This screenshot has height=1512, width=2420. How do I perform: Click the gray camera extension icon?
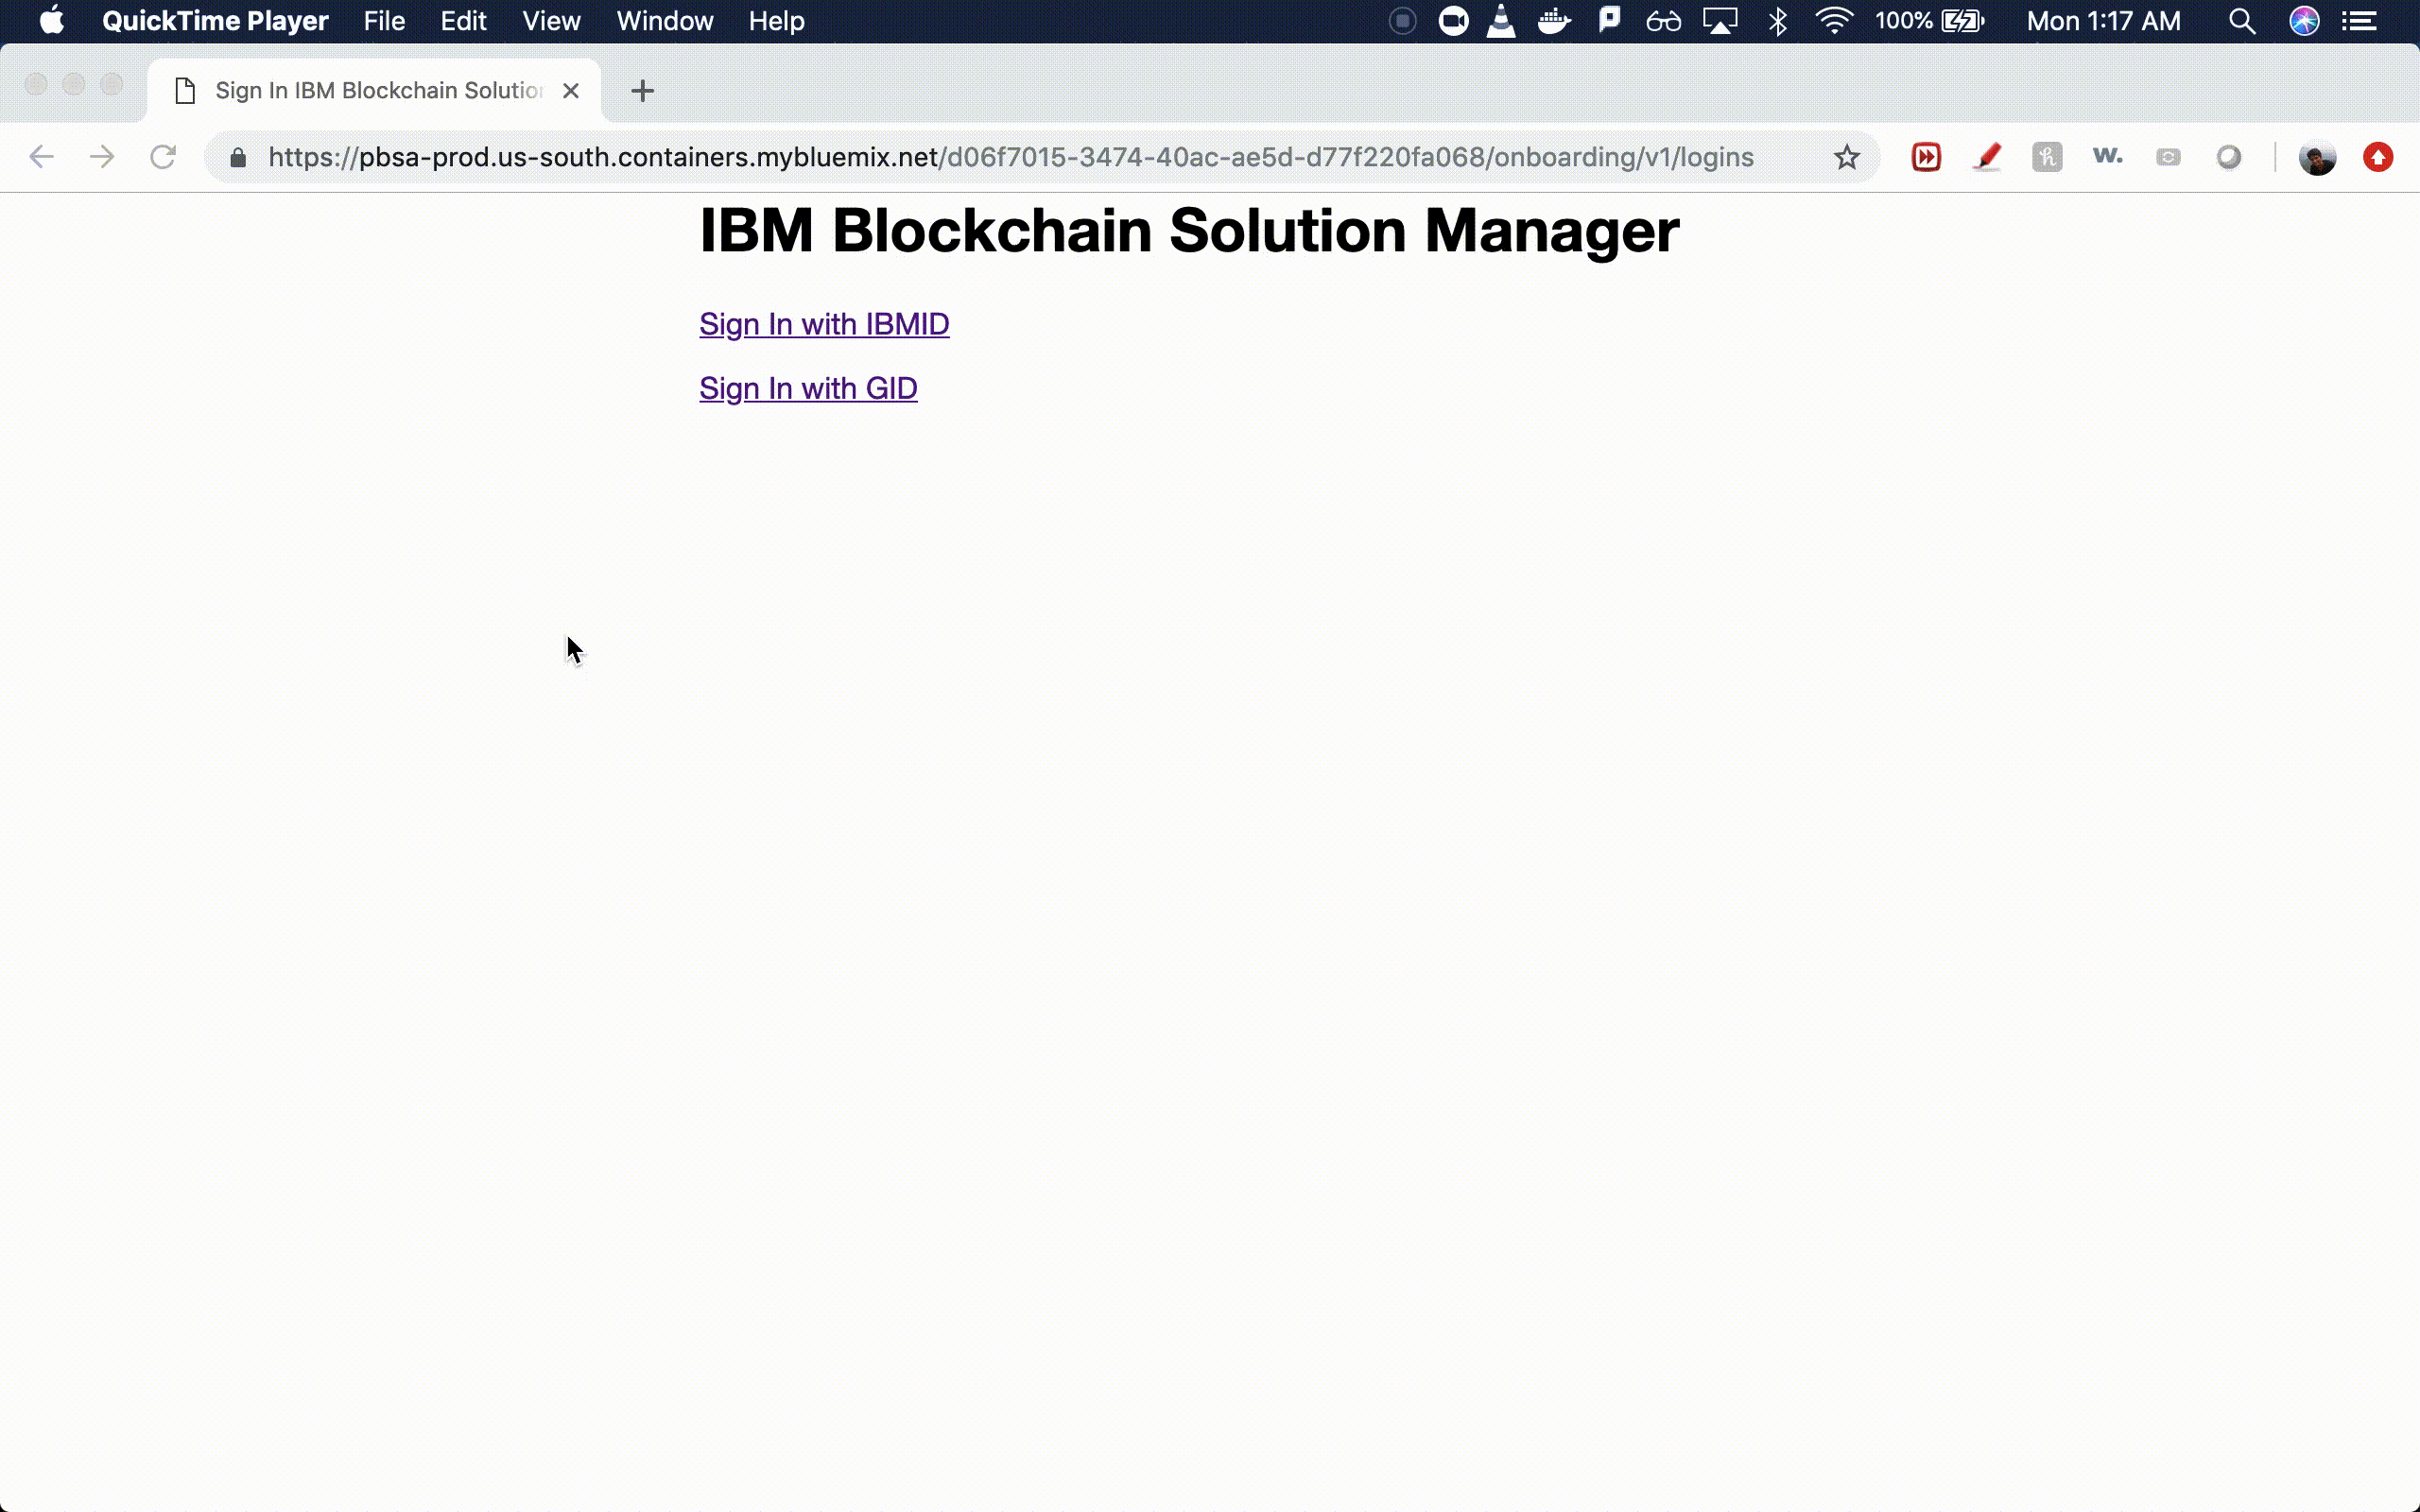click(x=2168, y=157)
